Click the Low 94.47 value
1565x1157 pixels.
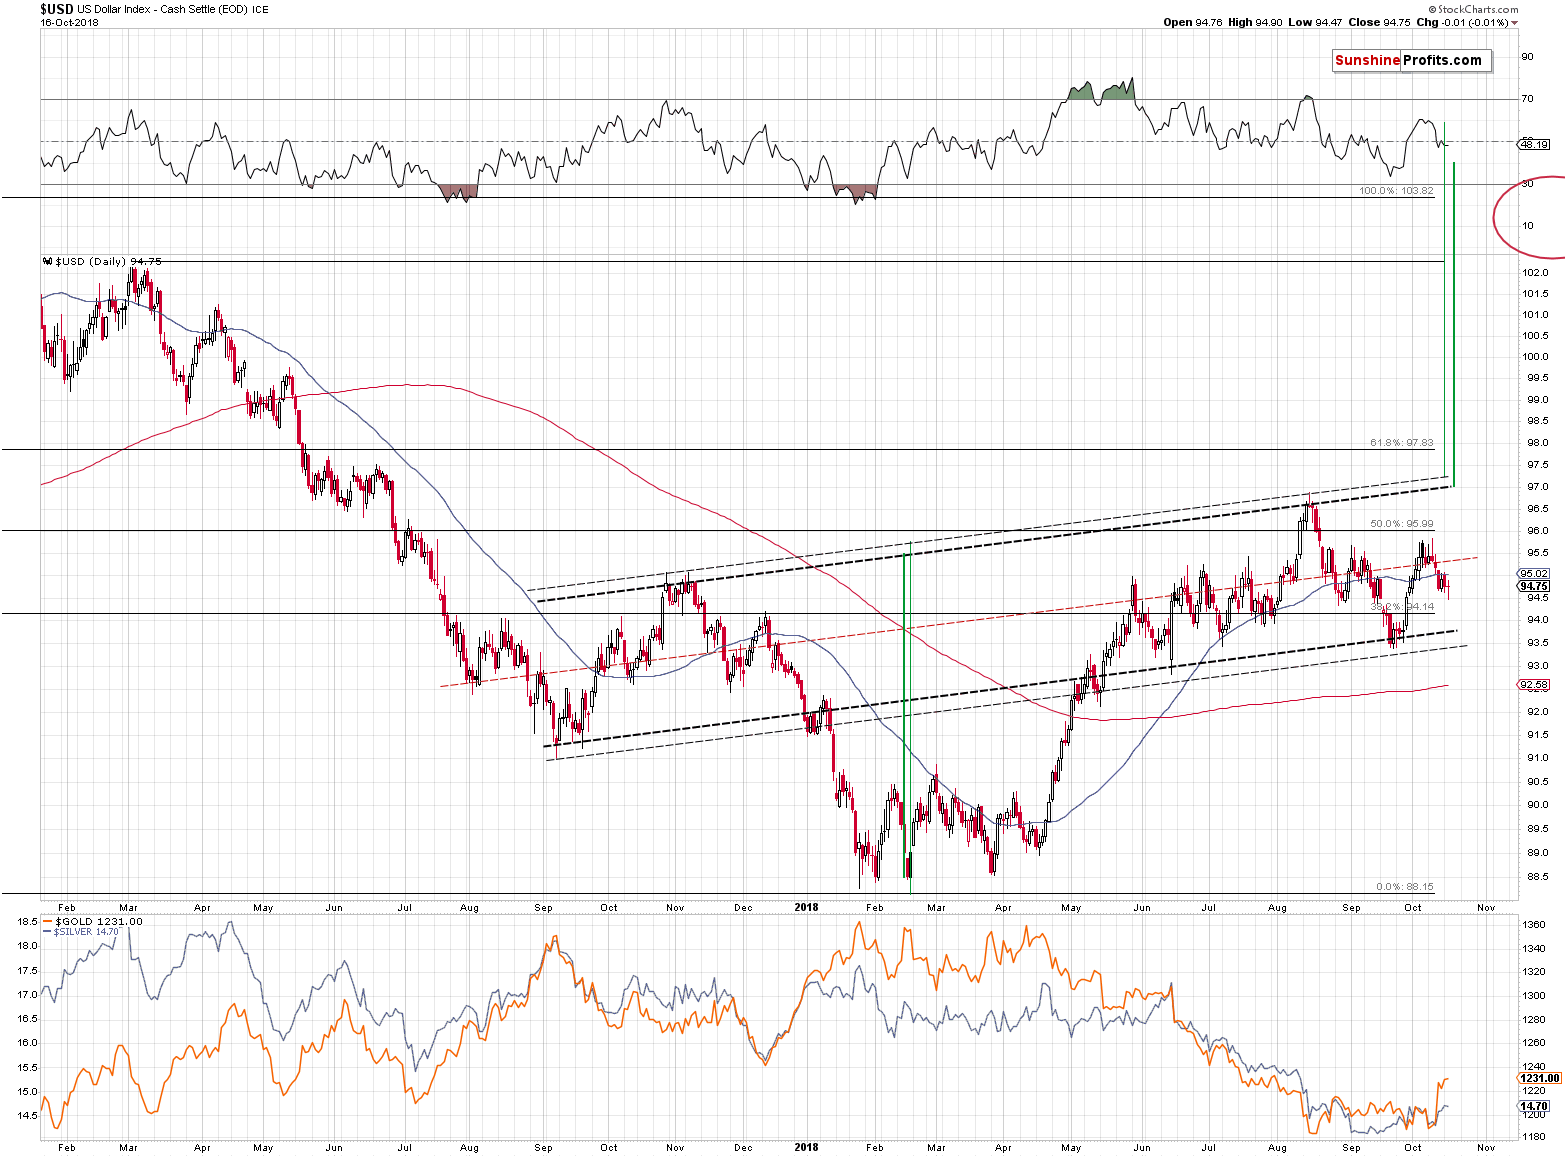1315,22
